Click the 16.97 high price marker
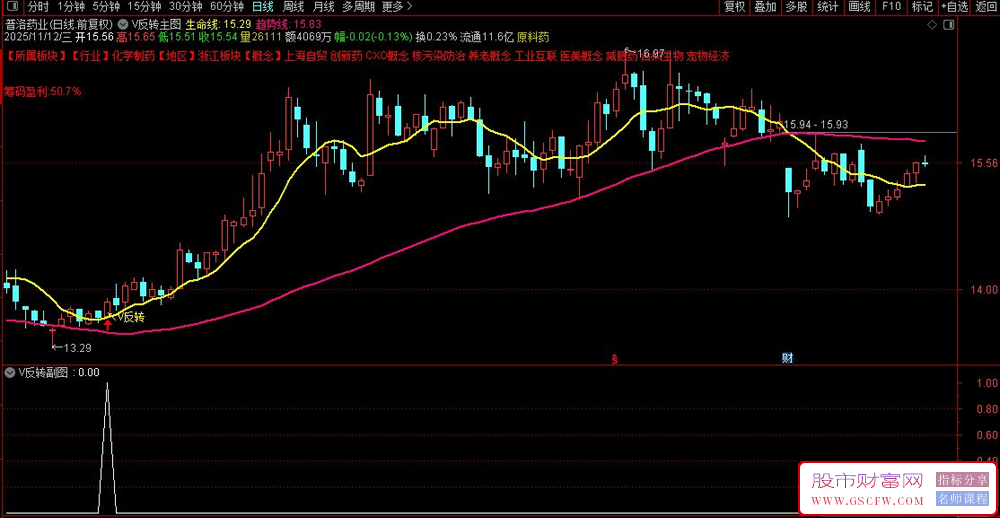The image size is (1000, 518). 645,52
